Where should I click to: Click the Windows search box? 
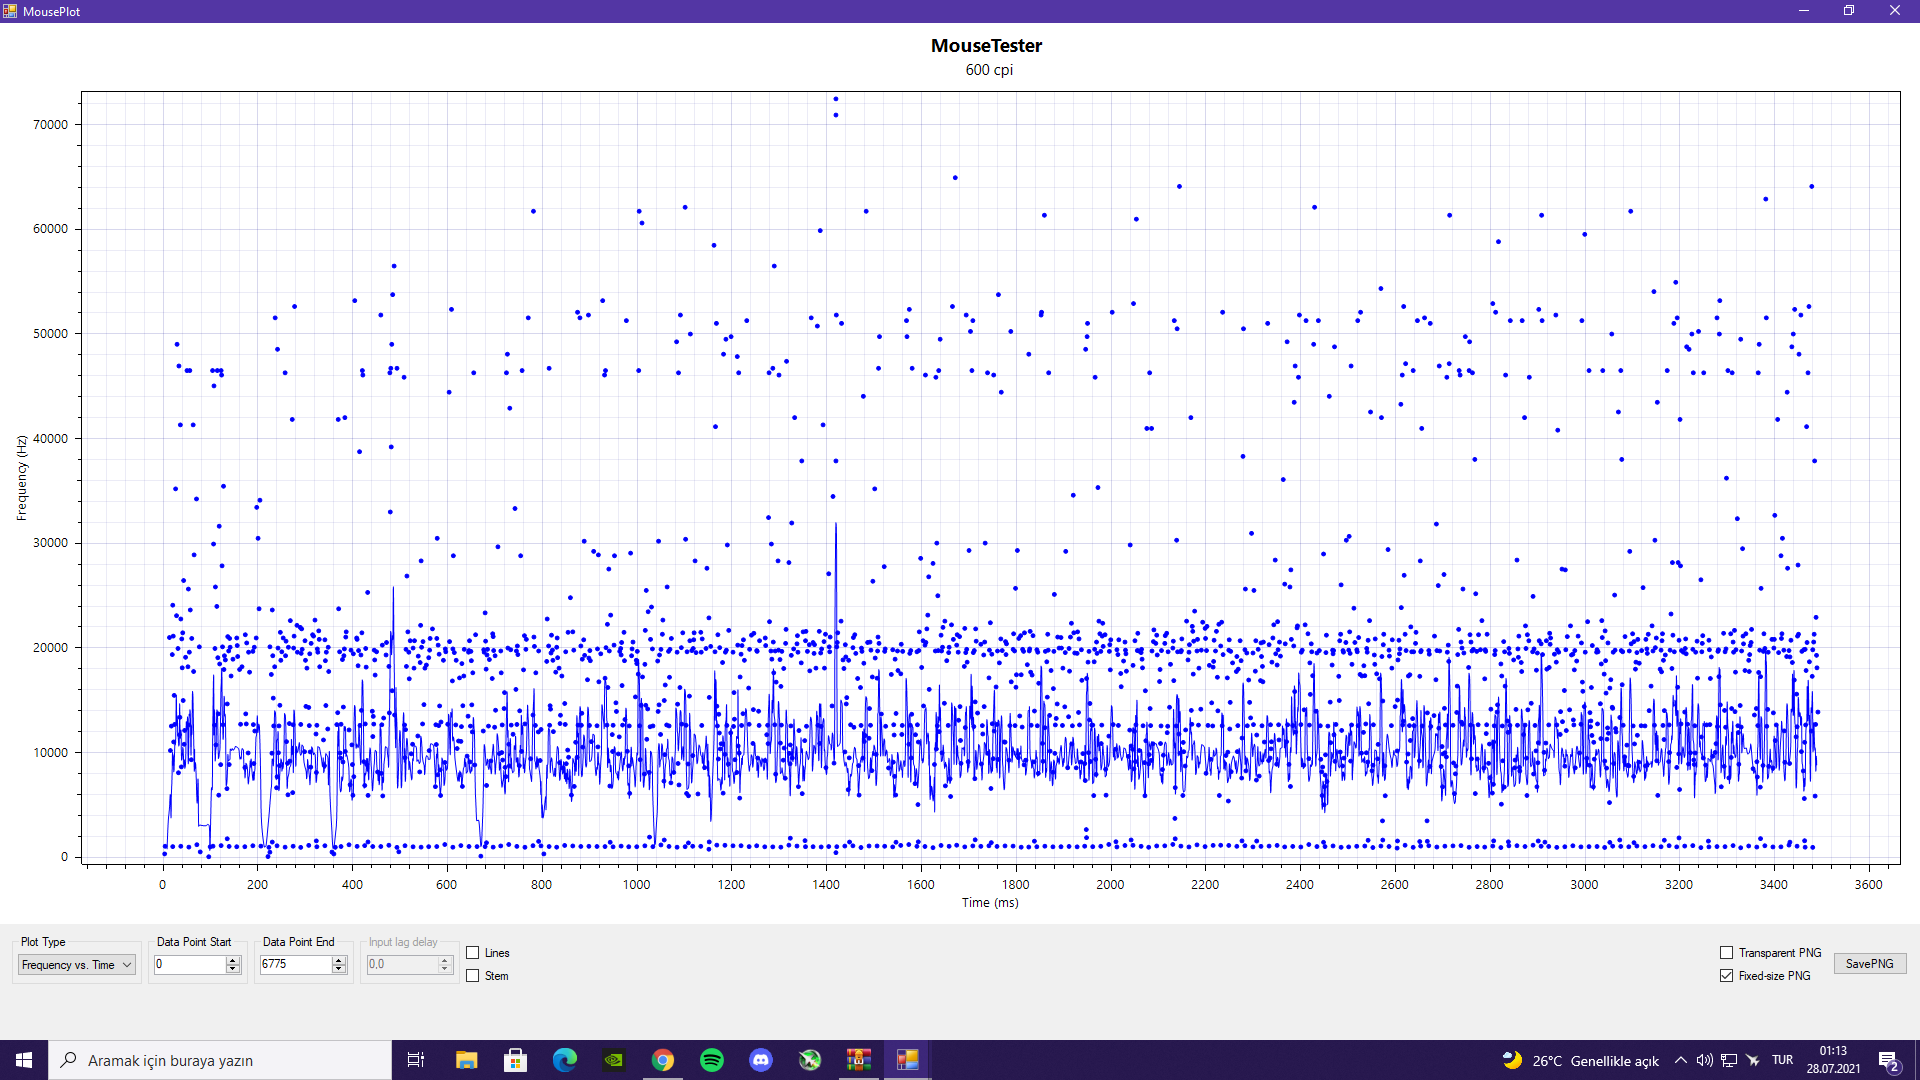[220, 1060]
